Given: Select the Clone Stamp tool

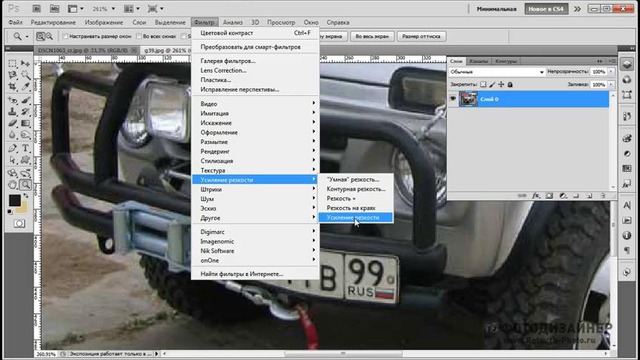Looking at the screenshot, I should [x=13, y=111].
